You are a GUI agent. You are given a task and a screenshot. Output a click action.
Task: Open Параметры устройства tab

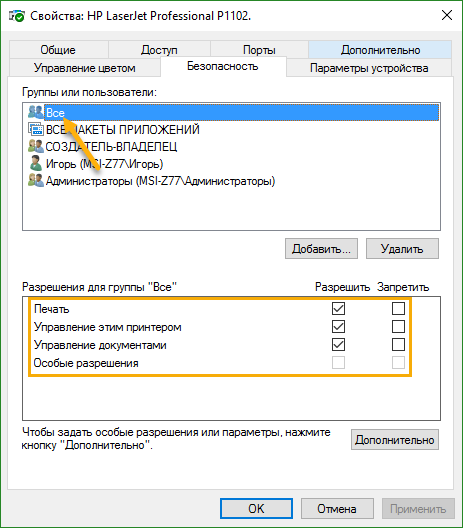pyautogui.click(x=369, y=68)
